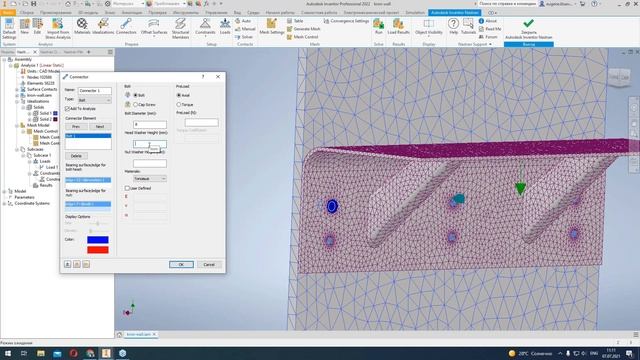
Task: Open the About Nastran info
Action: (488, 21)
